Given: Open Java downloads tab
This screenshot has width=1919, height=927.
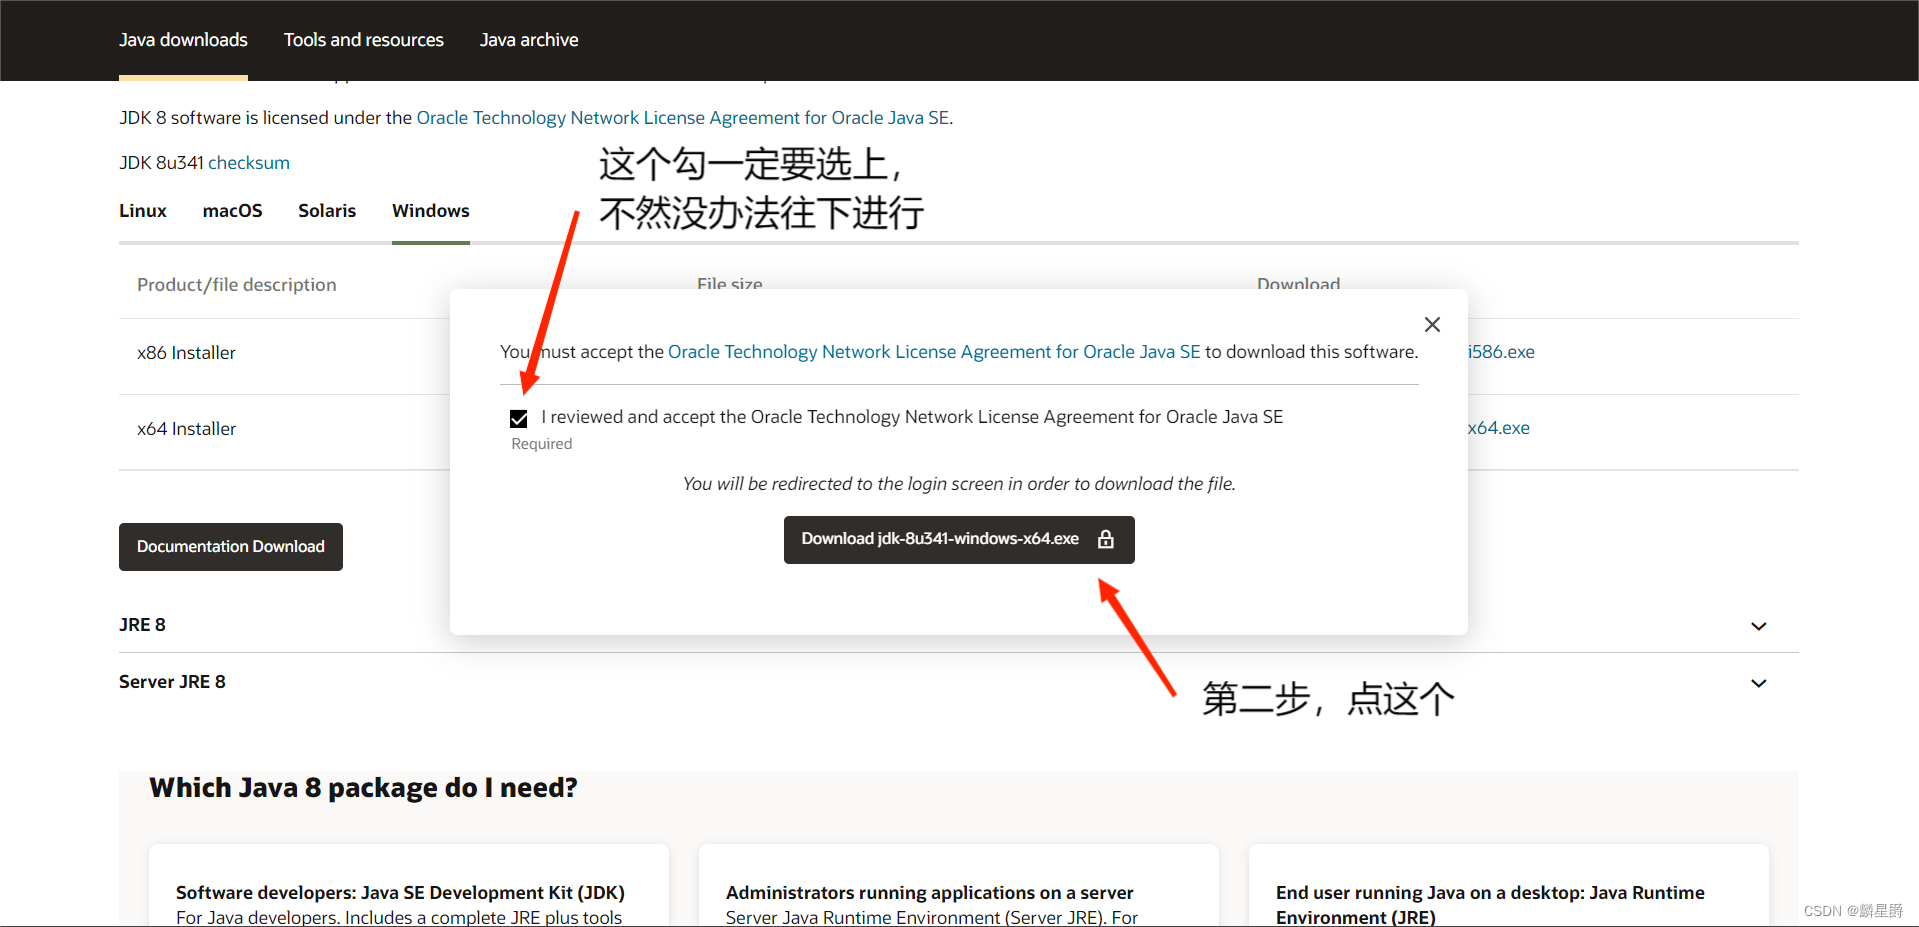Looking at the screenshot, I should pos(183,40).
